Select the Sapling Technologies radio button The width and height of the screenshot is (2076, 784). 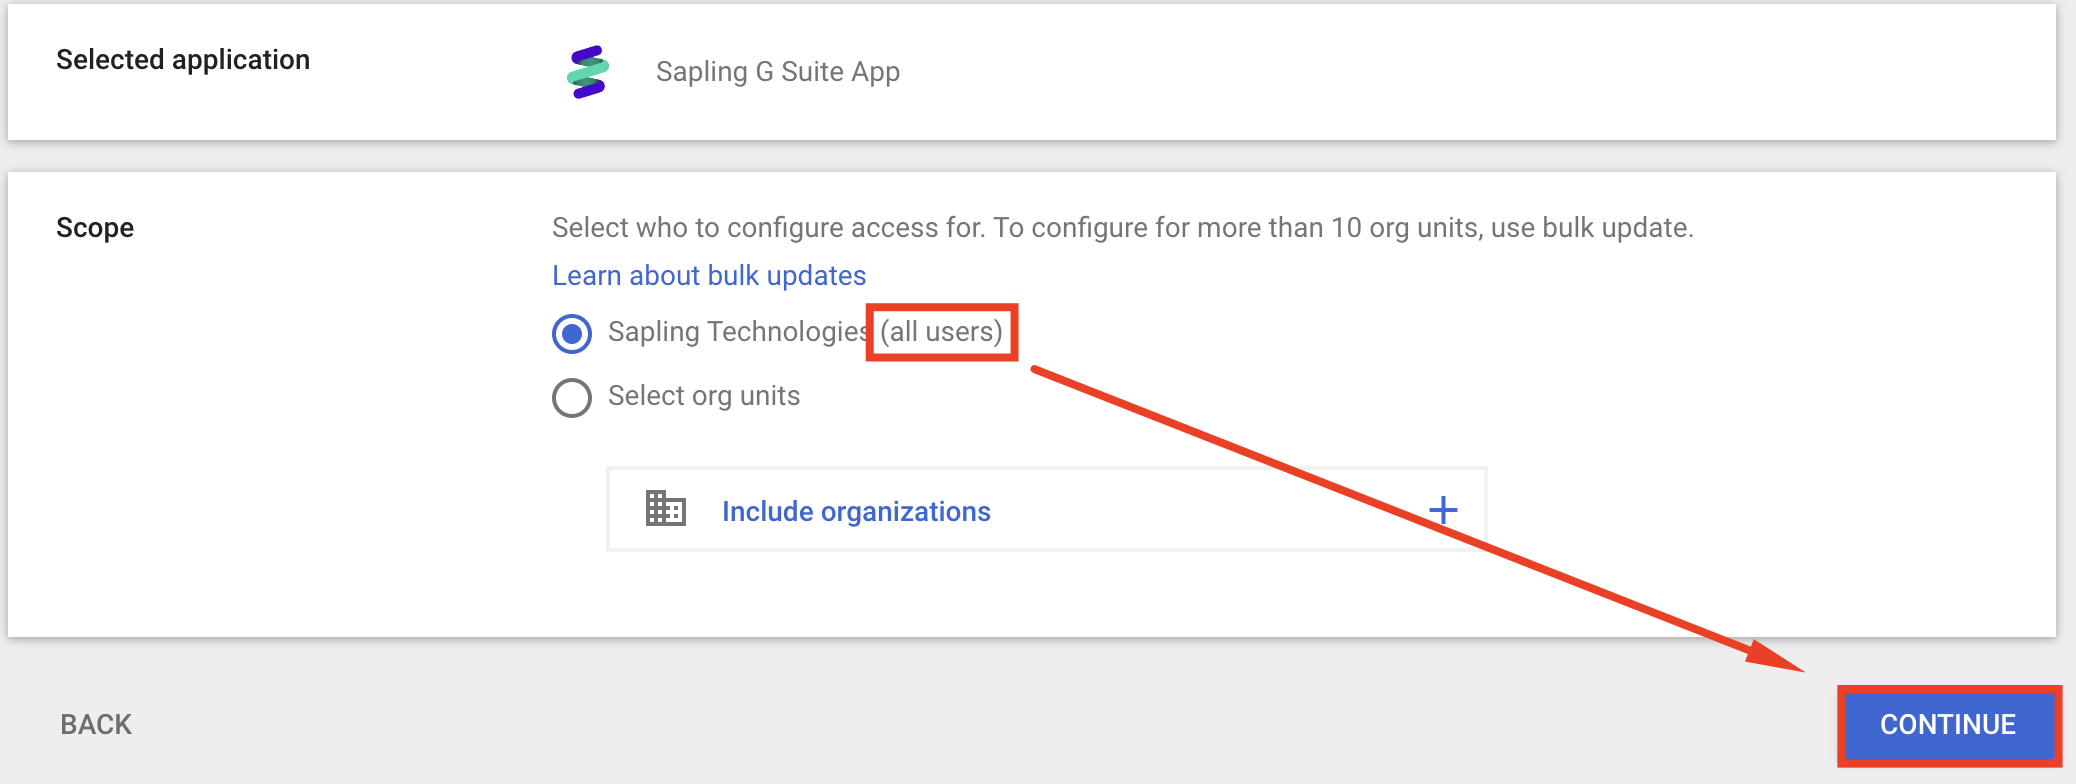pyautogui.click(x=572, y=333)
